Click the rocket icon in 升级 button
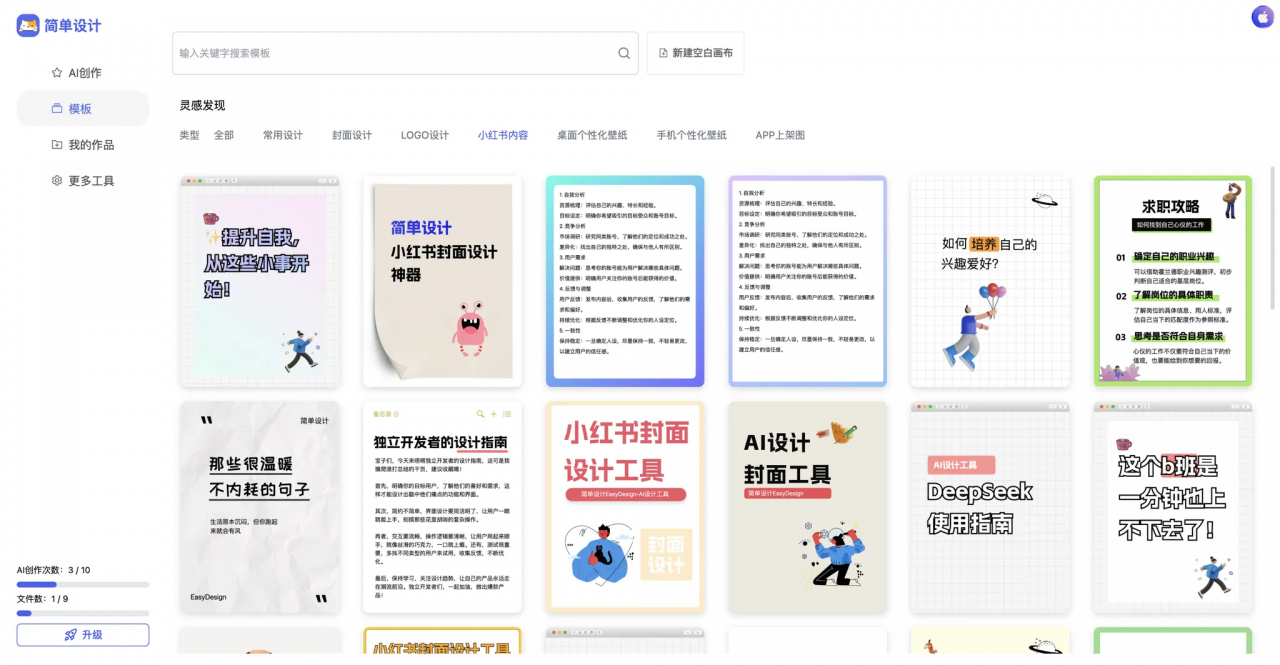The width and height of the screenshot is (1280, 665). pyautogui.click(x=70, y=635)
